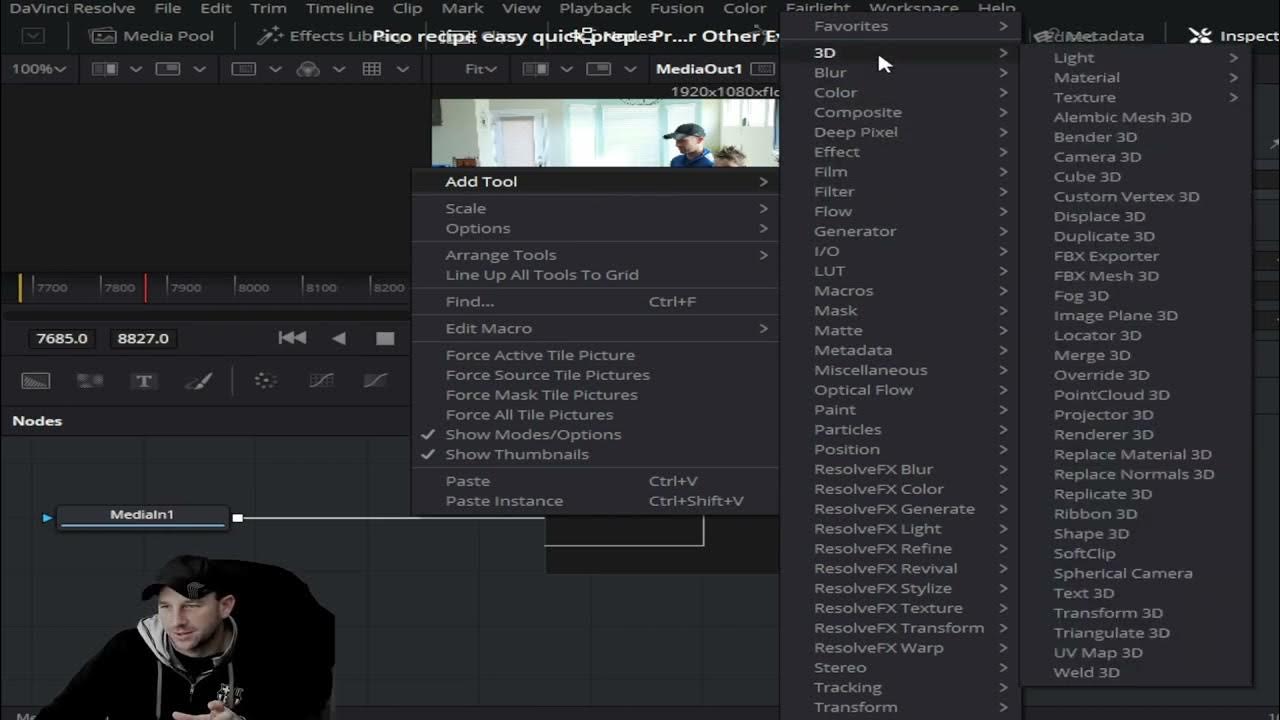1280x720 pixels.
Task: Open the chevron next to the grid guides icon
Action: coord(402,69)
